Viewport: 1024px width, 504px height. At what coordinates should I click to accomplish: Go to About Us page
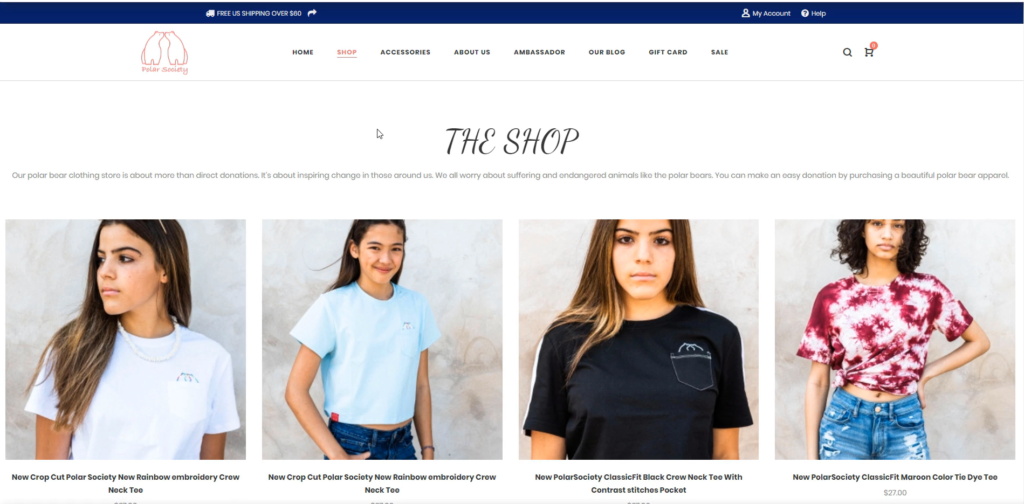coord(472,52)
